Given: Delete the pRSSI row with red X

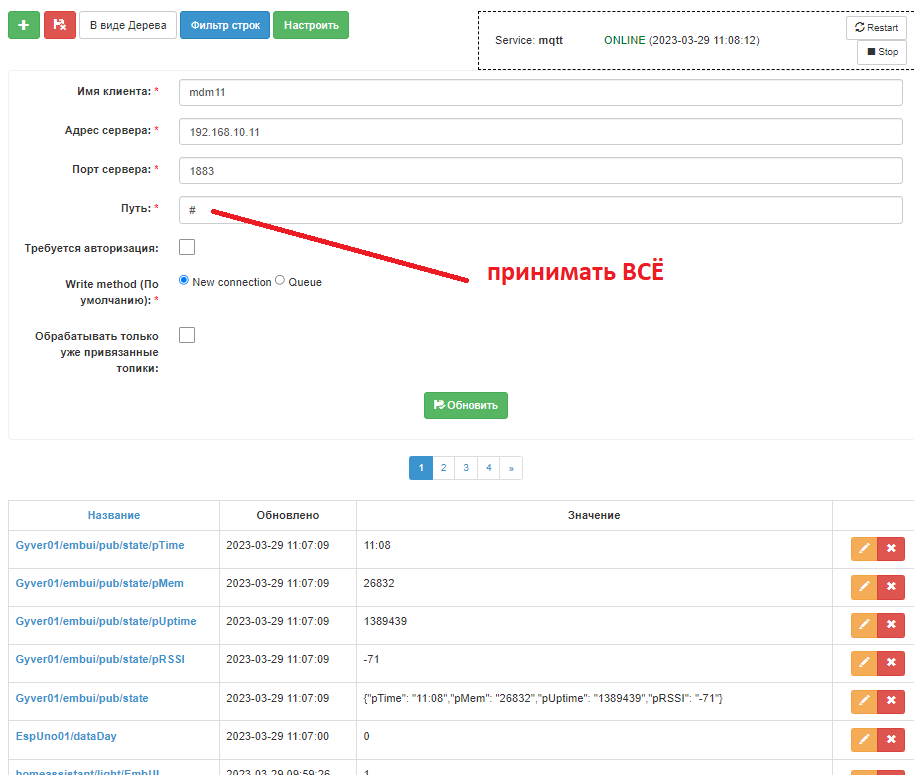Looking at the screenshot, I should 891,663.
